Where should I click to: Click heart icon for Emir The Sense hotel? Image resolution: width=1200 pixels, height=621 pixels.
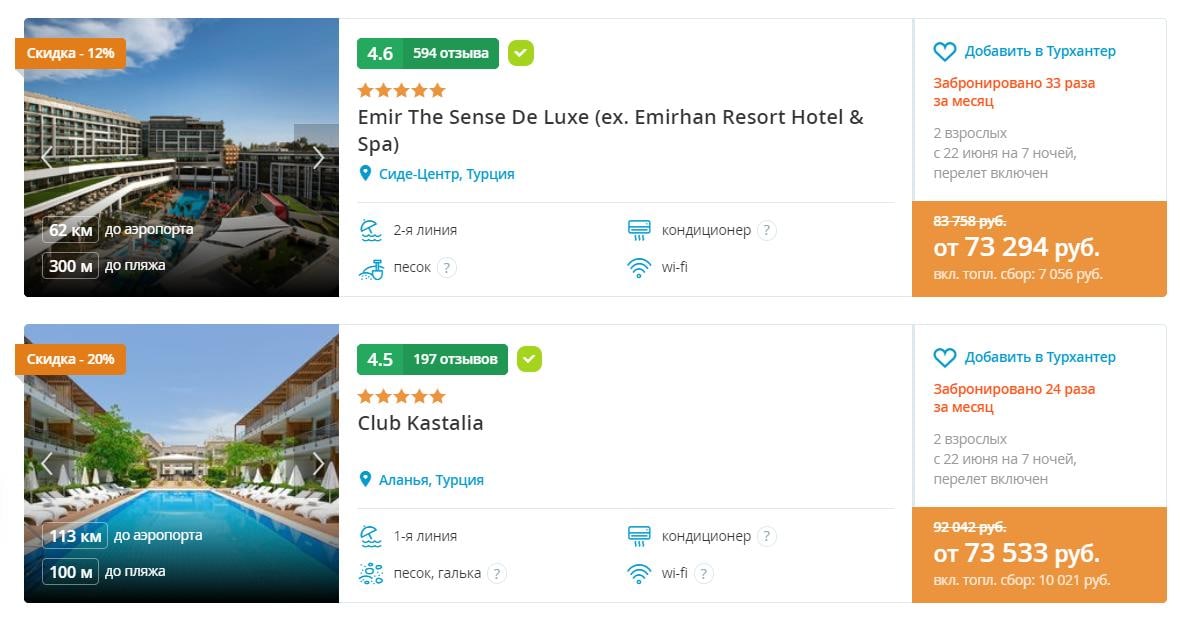point(945,51)
